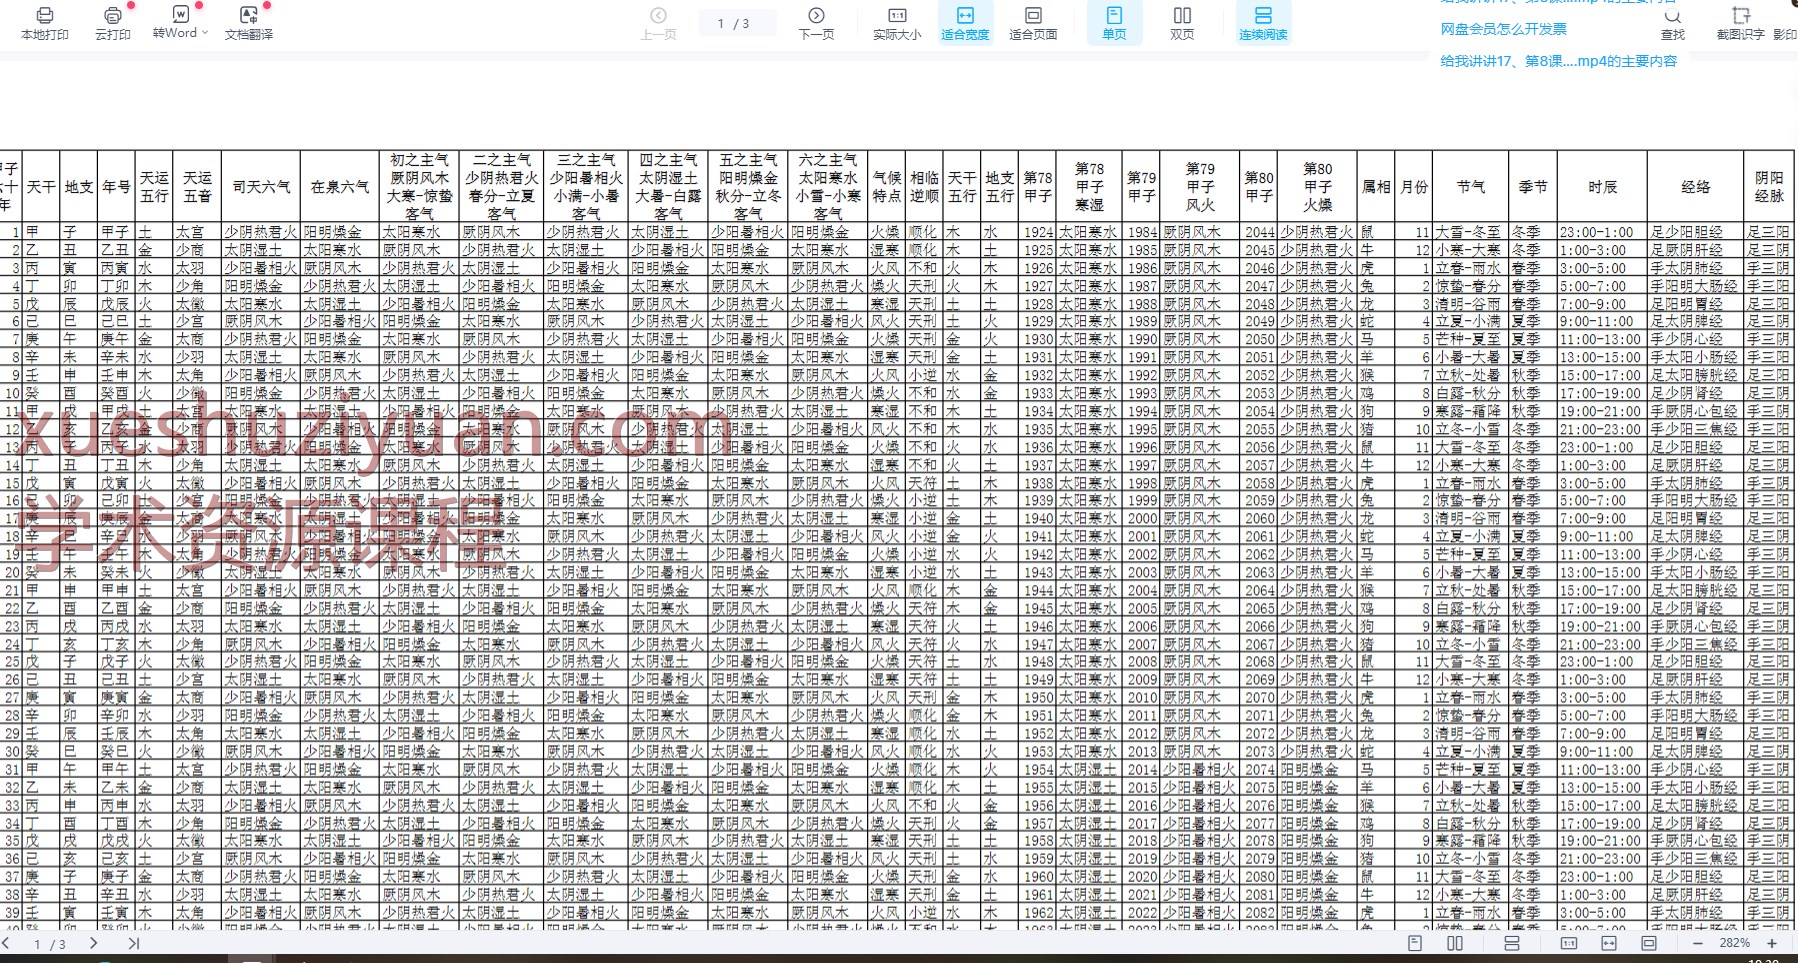Enable continuous reading (连续阅读) mode
The width and height of the screenshot is (1798, 963).
[x=1263, y=22]
